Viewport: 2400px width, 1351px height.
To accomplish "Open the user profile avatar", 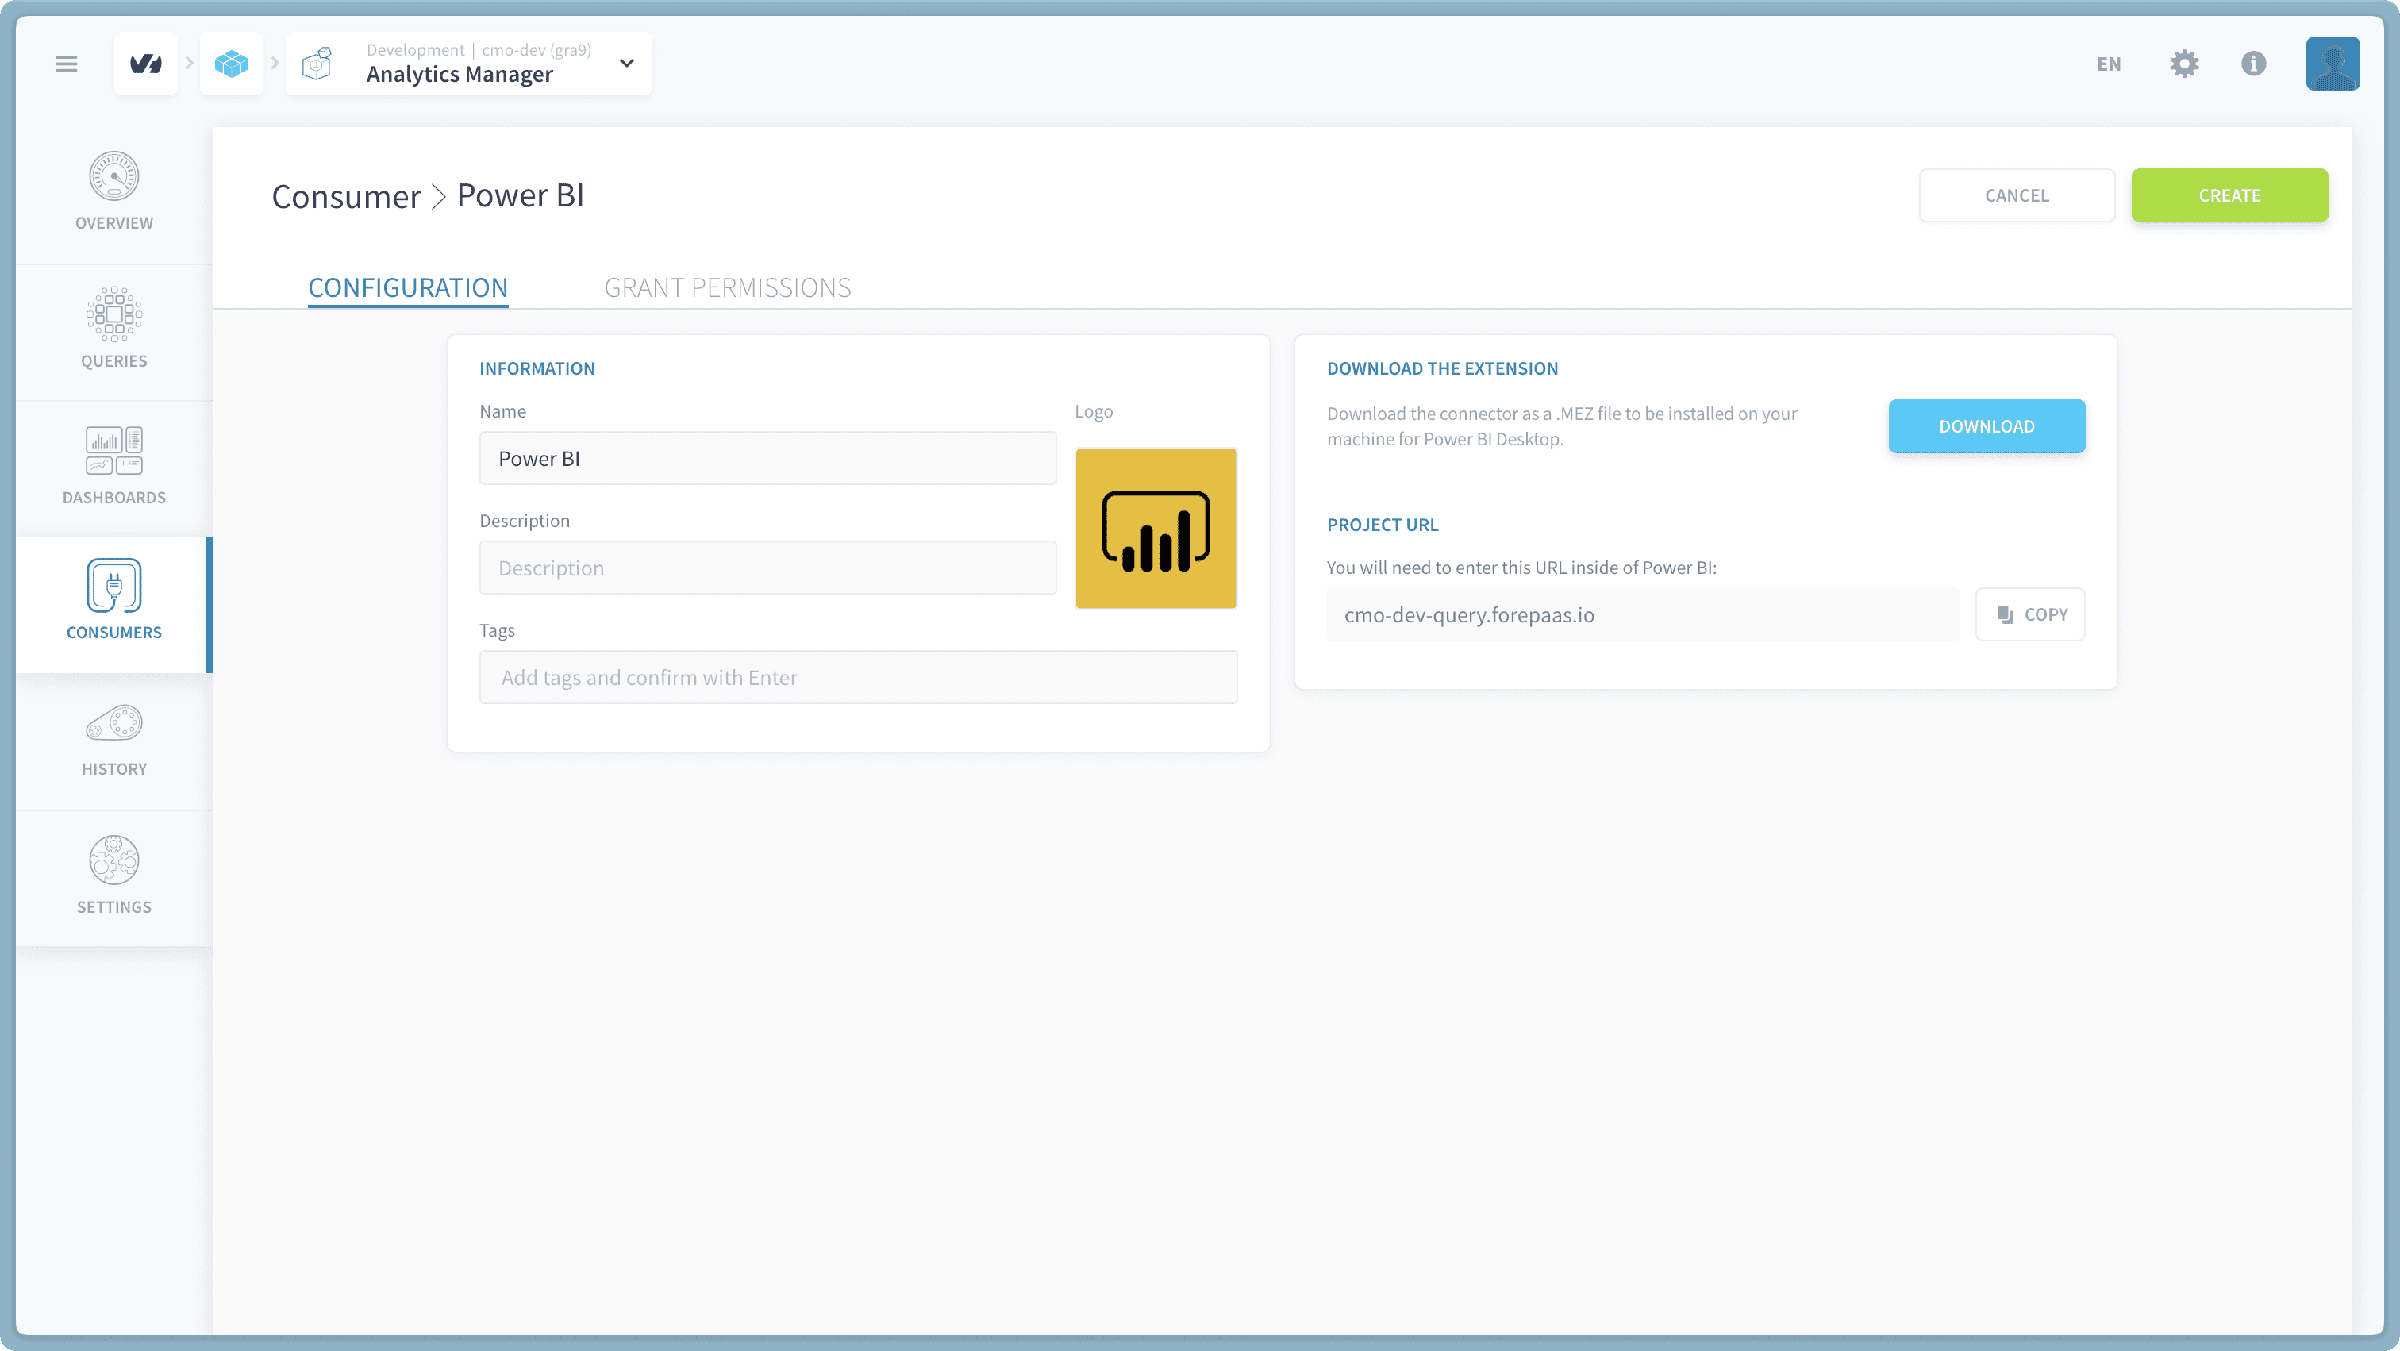I will coord(2333,64).
